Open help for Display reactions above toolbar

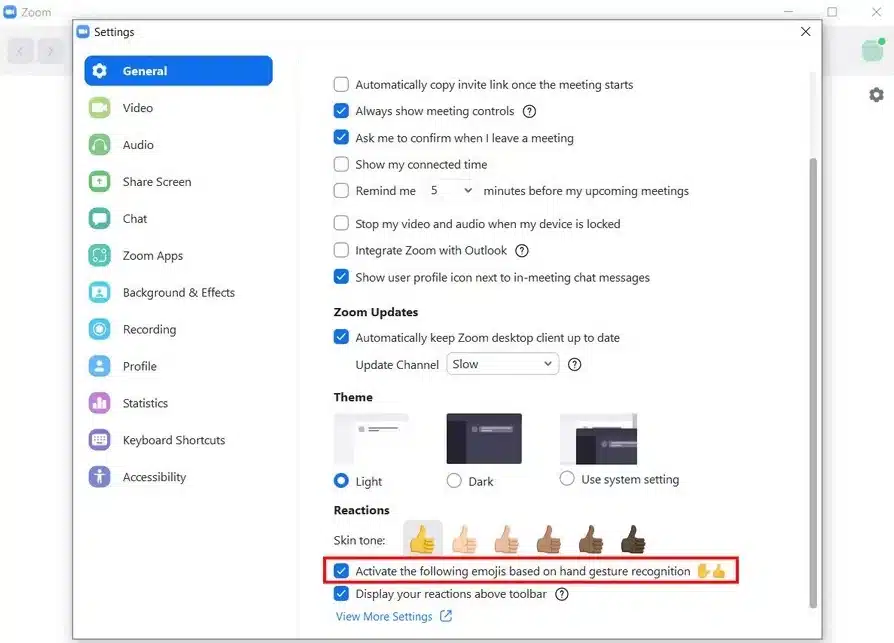[562, 595]
